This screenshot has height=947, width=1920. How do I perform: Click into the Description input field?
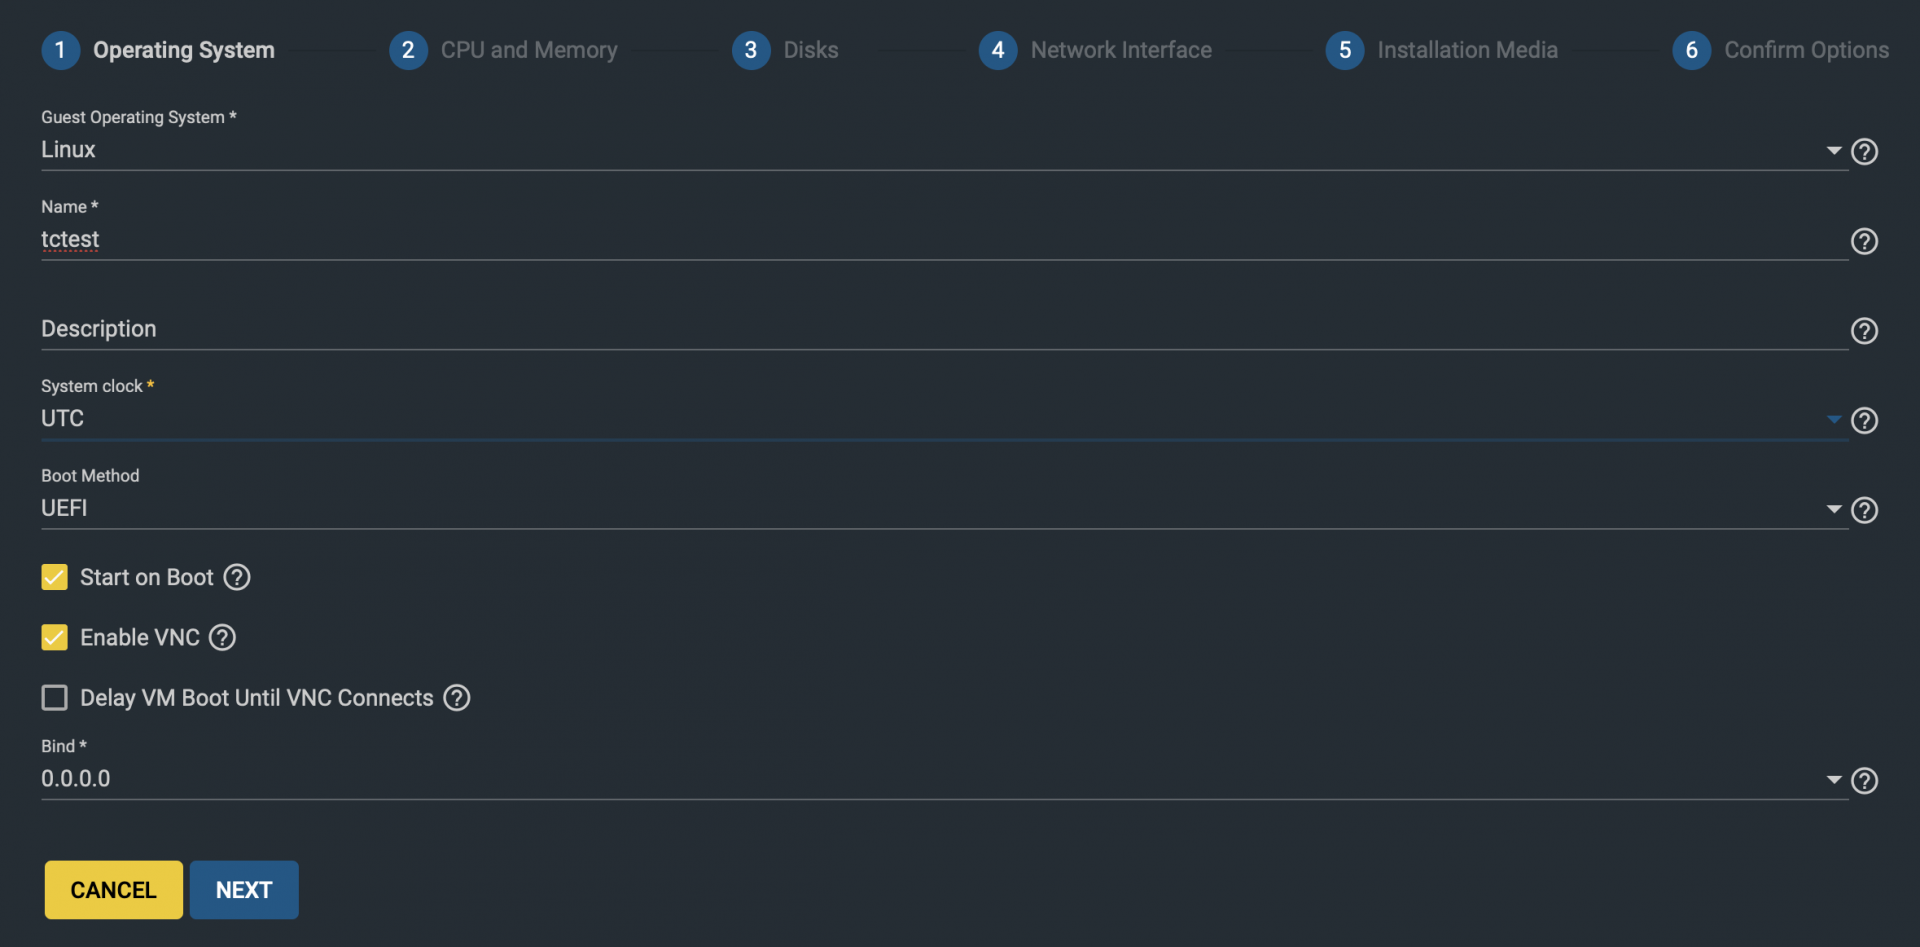[944, 330]
